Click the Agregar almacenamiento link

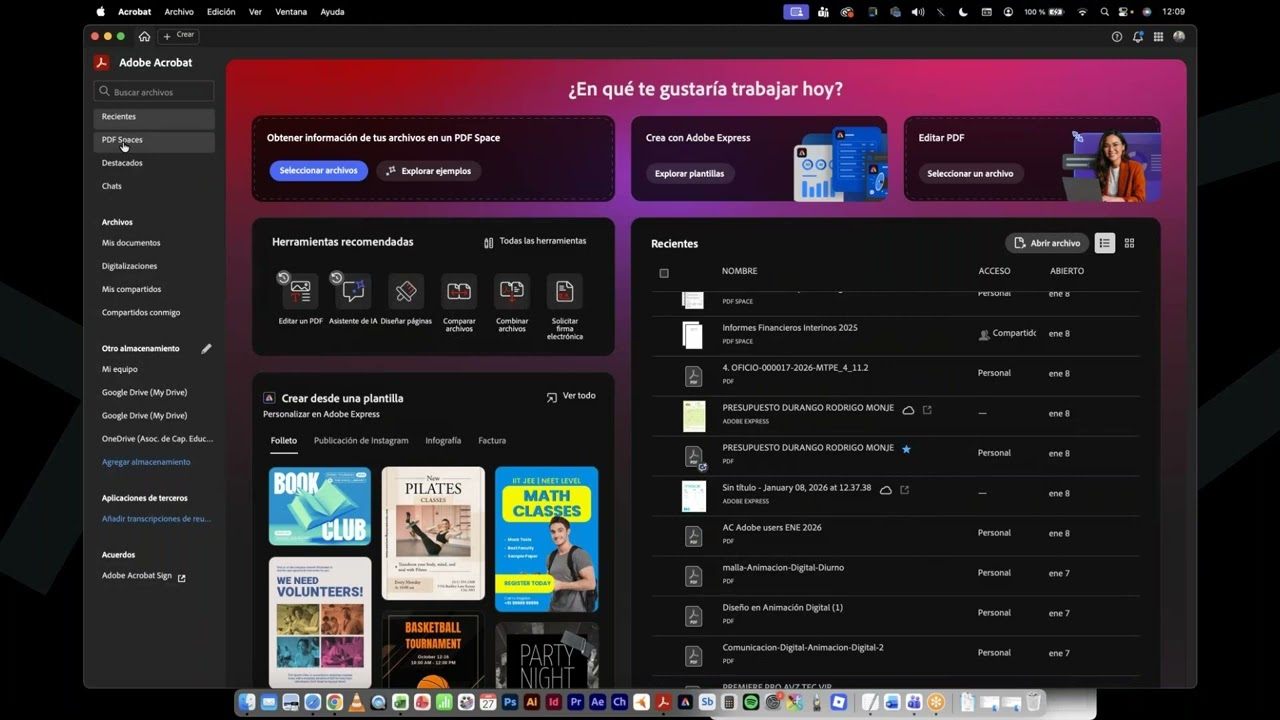point(146,462)
